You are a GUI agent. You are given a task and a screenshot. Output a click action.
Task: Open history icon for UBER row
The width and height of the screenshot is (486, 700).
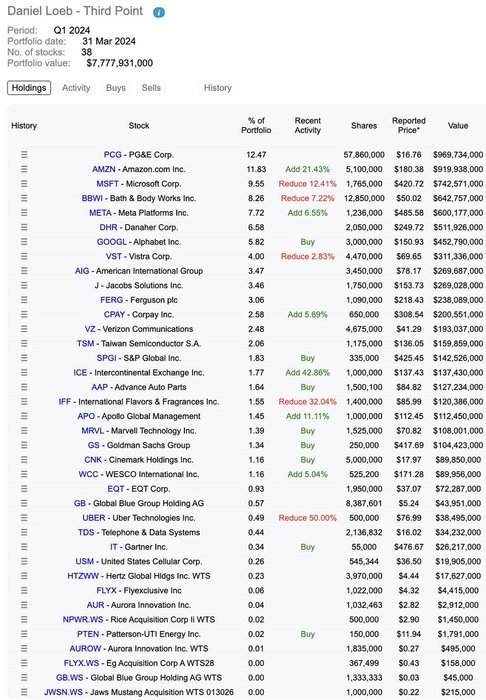[24, 517]
